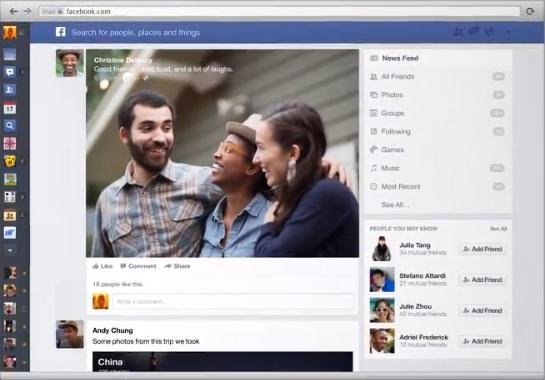Image resolution: width=545 pixels, height=380 pixels.
Task: Click the Facebook logo in the blue bar
Action: tap(60, 32)
